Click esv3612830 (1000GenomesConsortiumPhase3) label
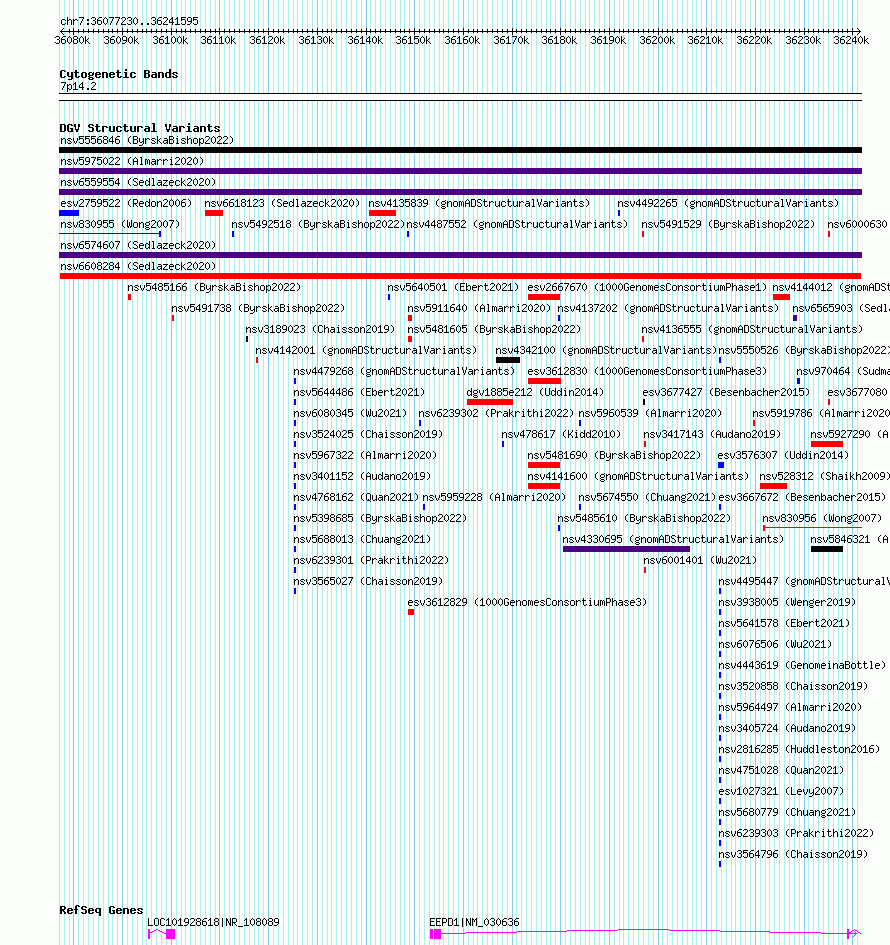Image resolution: width=890 pixels, height=945 pixels. (x=647, y=372)
